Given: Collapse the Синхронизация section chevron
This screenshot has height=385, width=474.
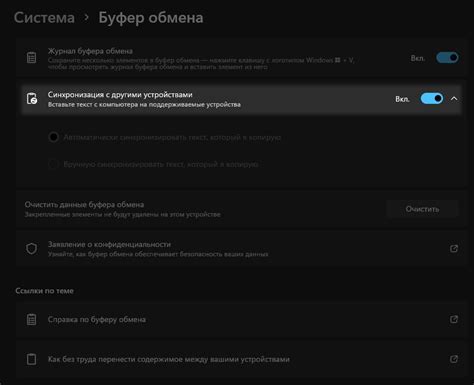Looking at the screenshot, I should click(454, 99).
